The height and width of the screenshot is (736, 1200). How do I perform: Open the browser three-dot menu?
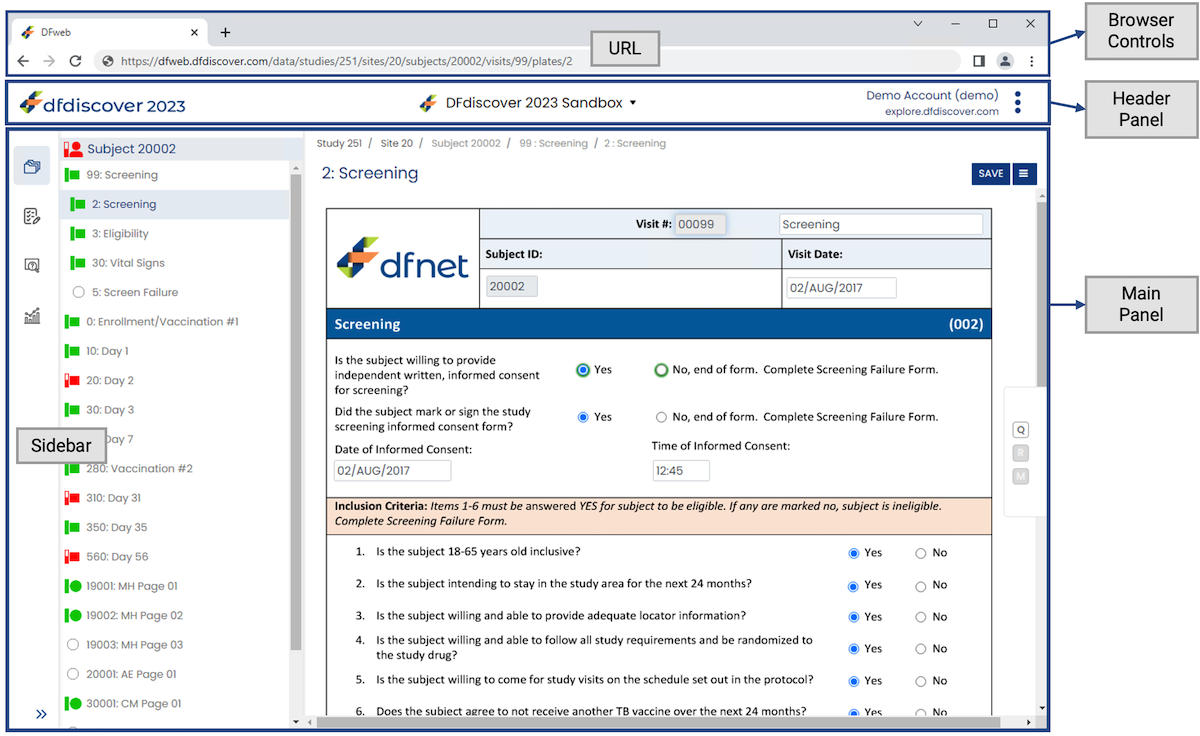(x=1031, y=61)
